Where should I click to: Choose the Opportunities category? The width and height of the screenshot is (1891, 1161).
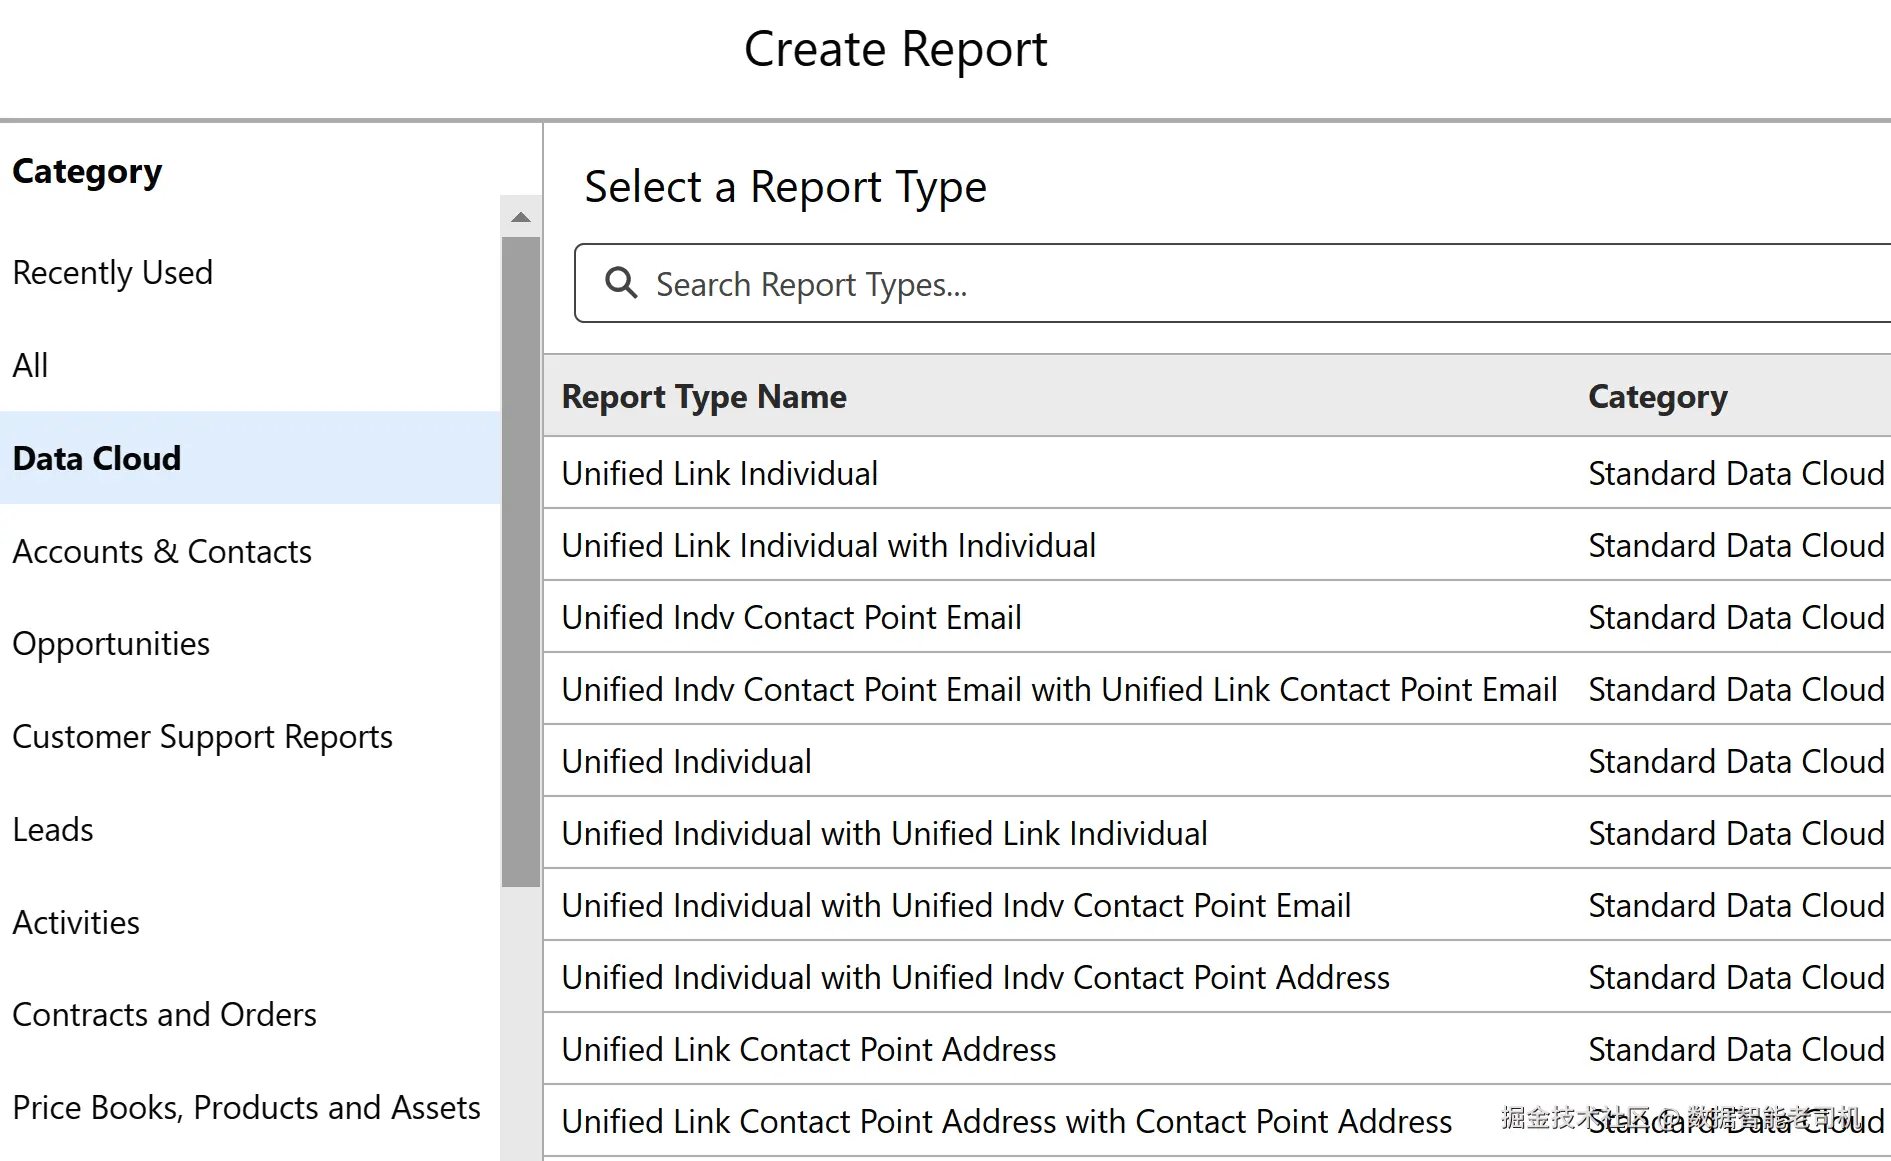(x=111, y=644)
